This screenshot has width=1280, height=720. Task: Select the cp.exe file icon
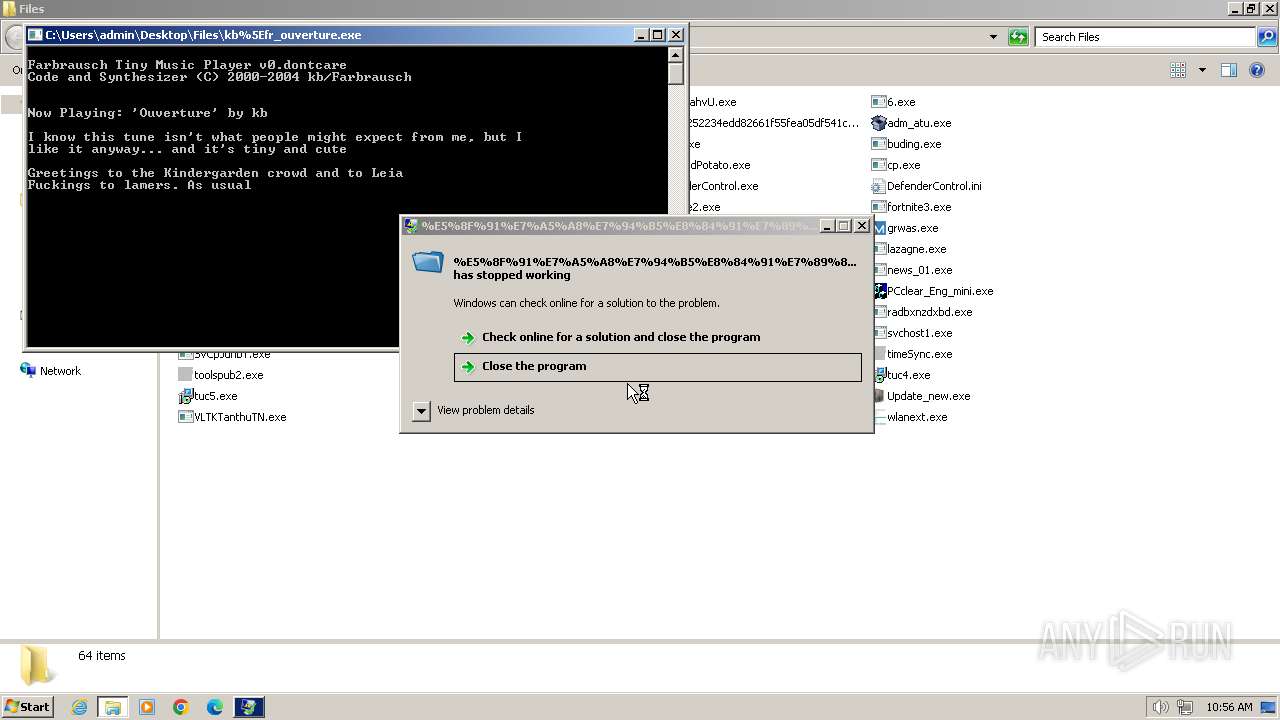879,165
